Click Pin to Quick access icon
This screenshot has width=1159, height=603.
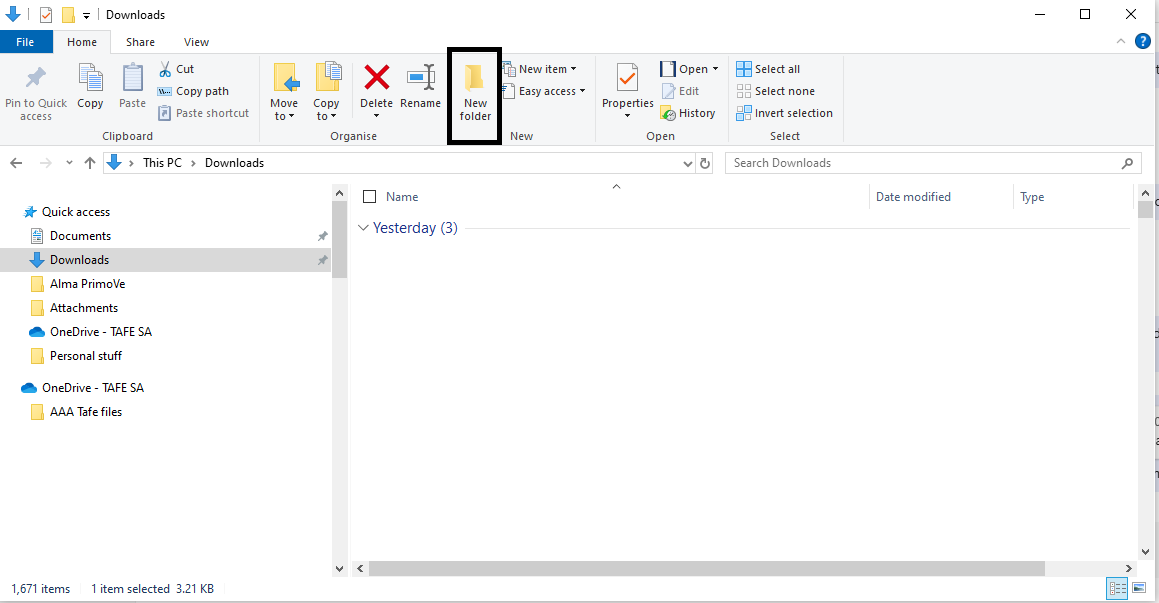tap(36, 80)
